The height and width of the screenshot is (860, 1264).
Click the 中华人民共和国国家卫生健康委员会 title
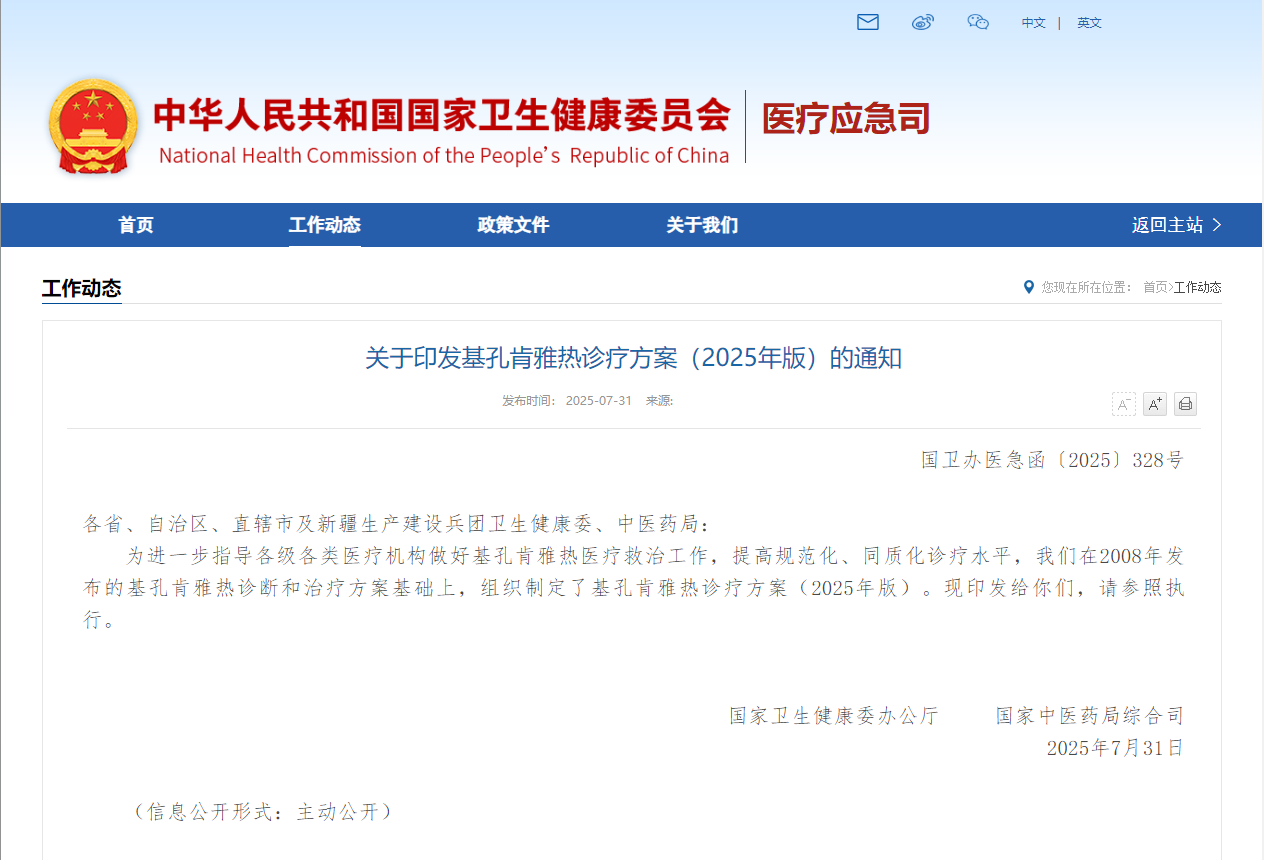pyautogui.click(x=442, y=116)
